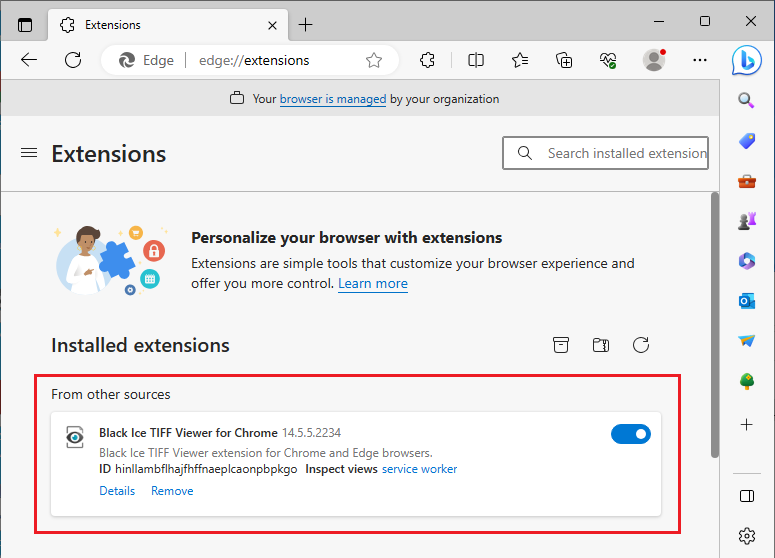The height and width of the screenshot is (558, 775).
Task: Click the Extensions puzzle icon in toolbar
Action: 427,60
